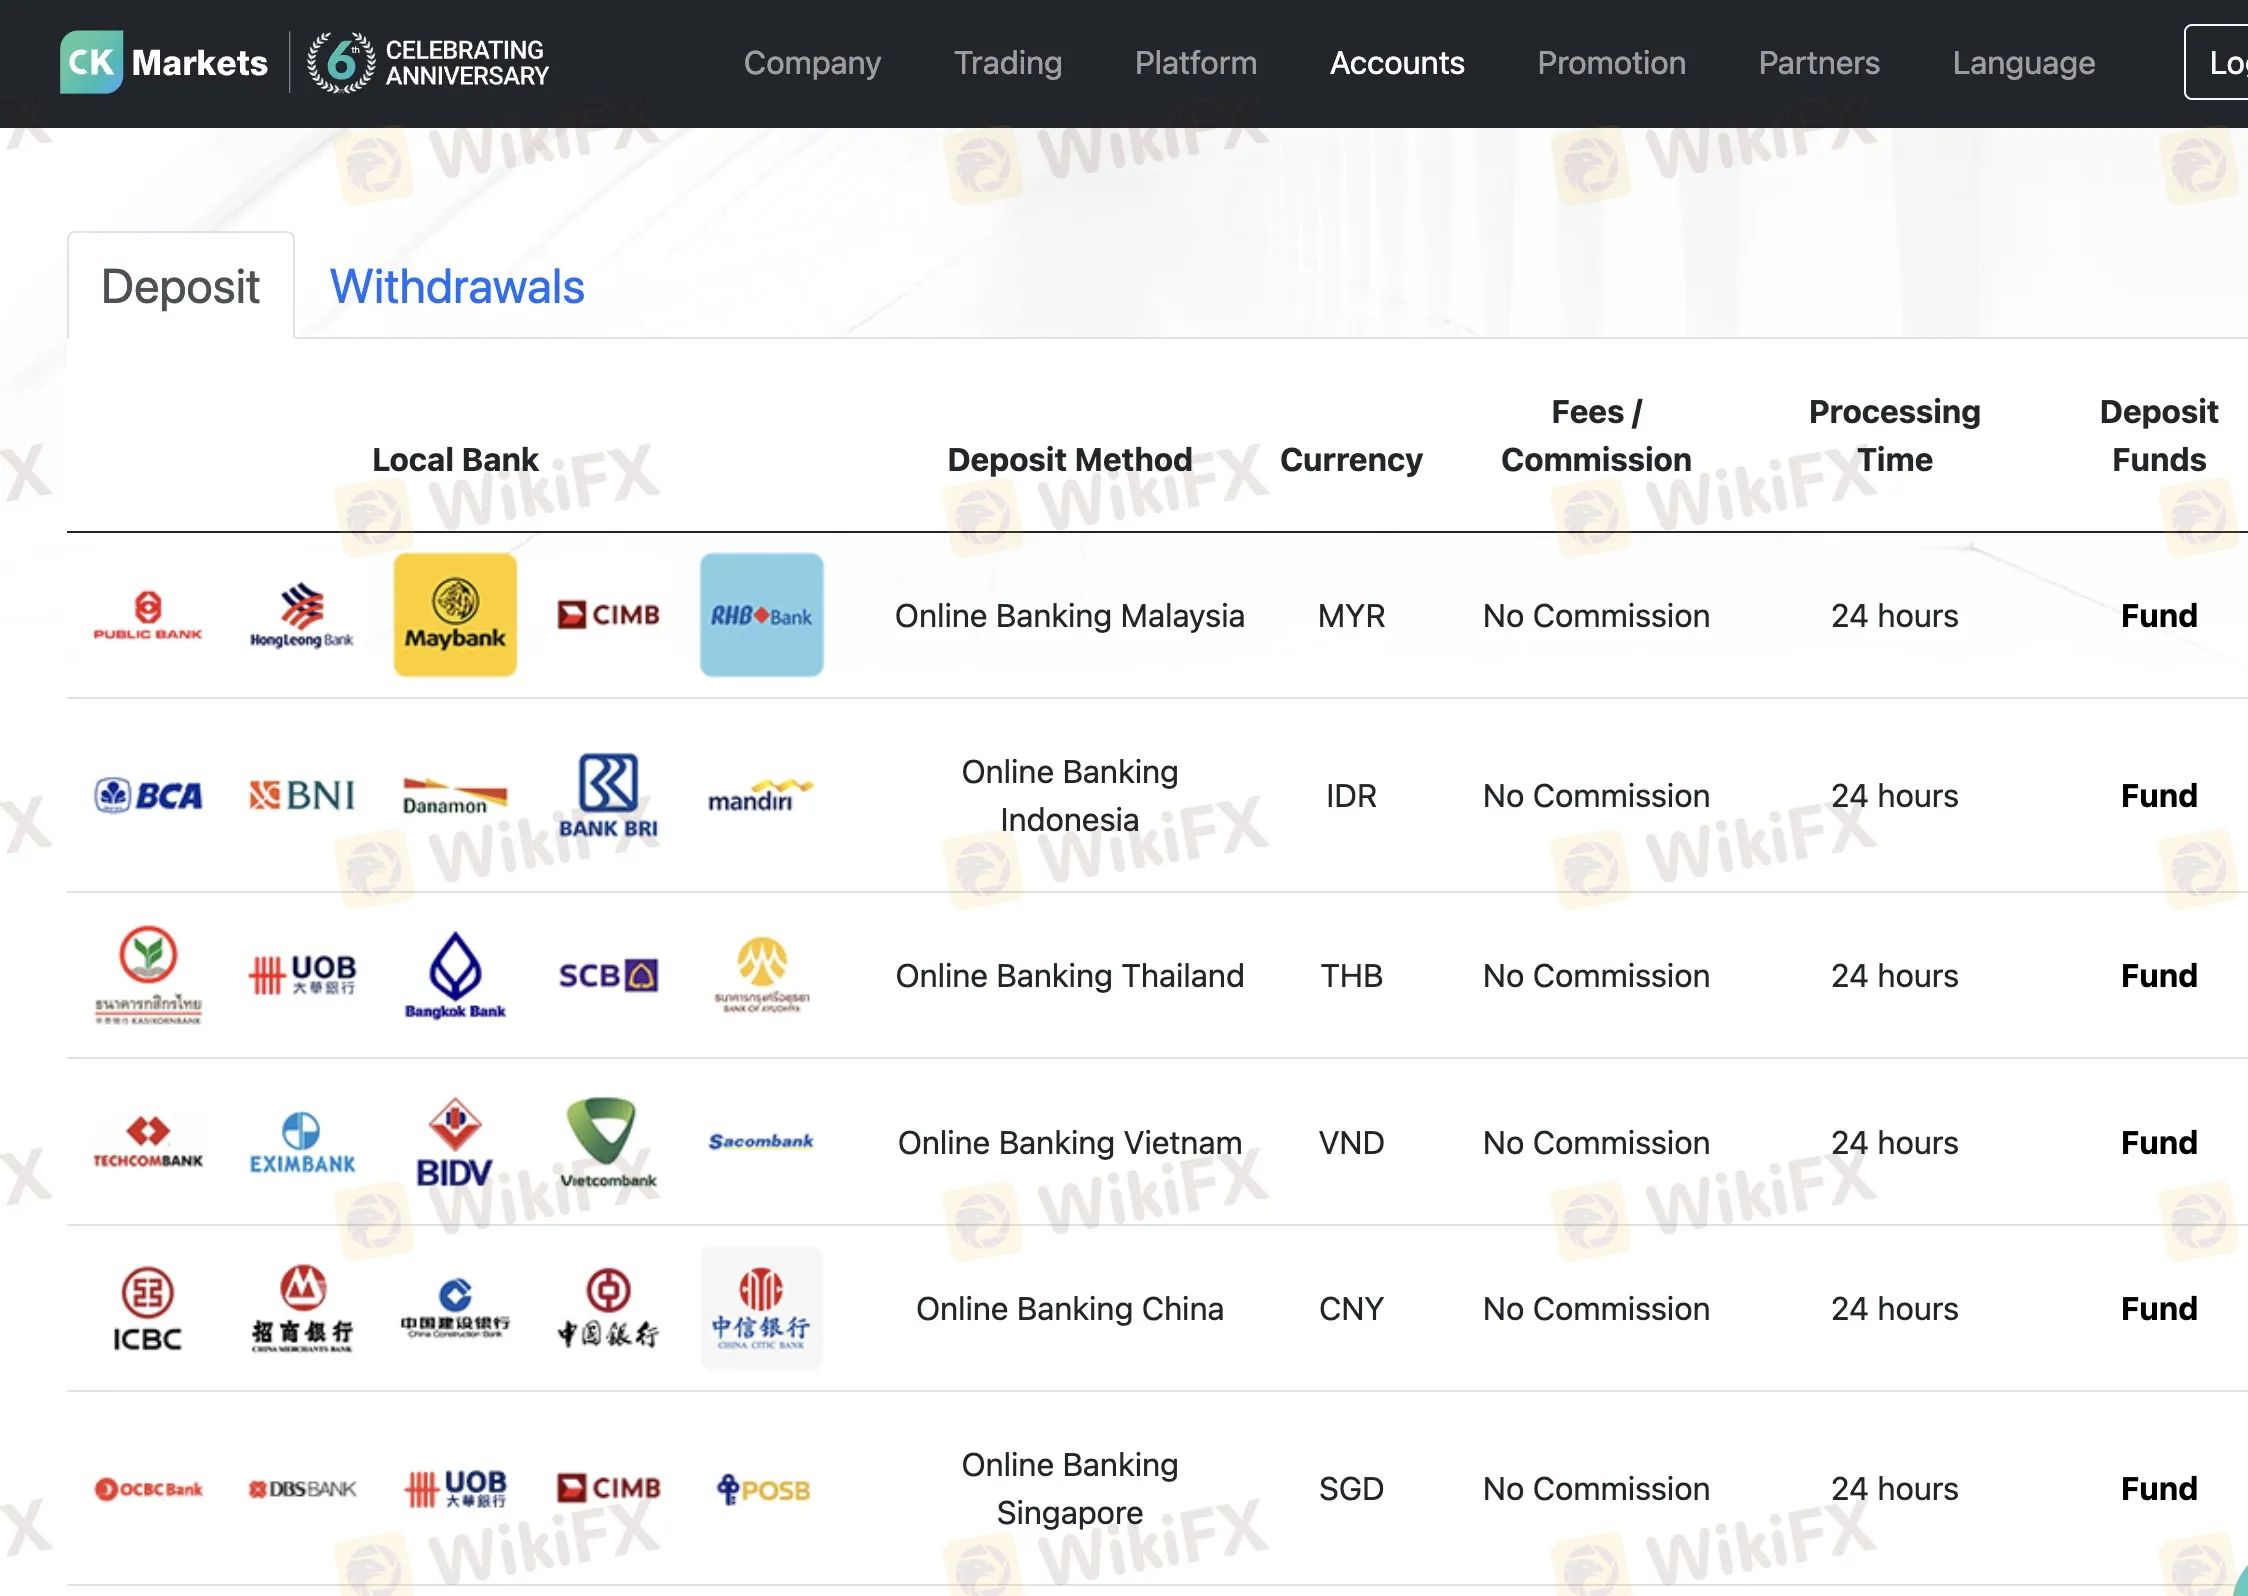This screenshot has width=2248, height=1596.
Task: Switch to the Deposit tab
Action: [181, 286]
